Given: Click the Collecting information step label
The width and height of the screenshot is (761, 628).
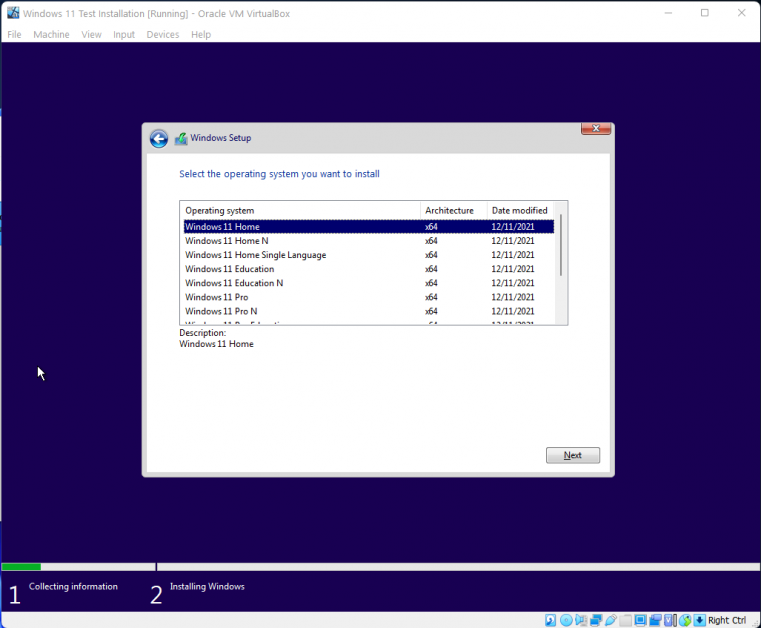Looking at the screenshot, I should [73, 586].
